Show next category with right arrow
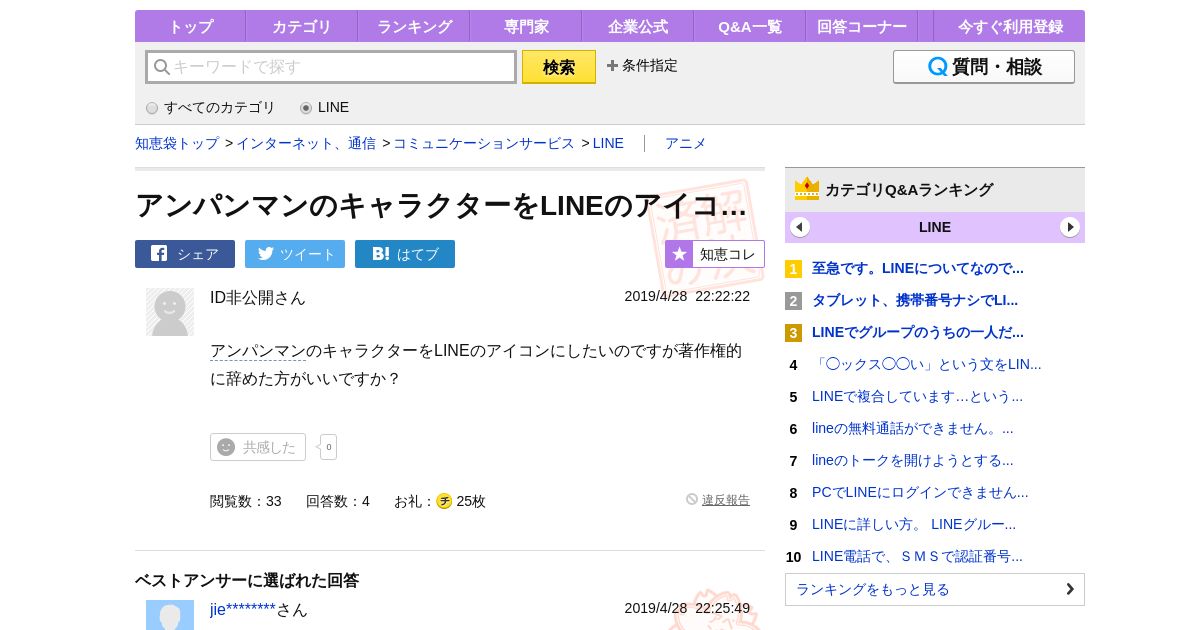This screenshot has width=1200, height=630. [x=1070, y=227]
